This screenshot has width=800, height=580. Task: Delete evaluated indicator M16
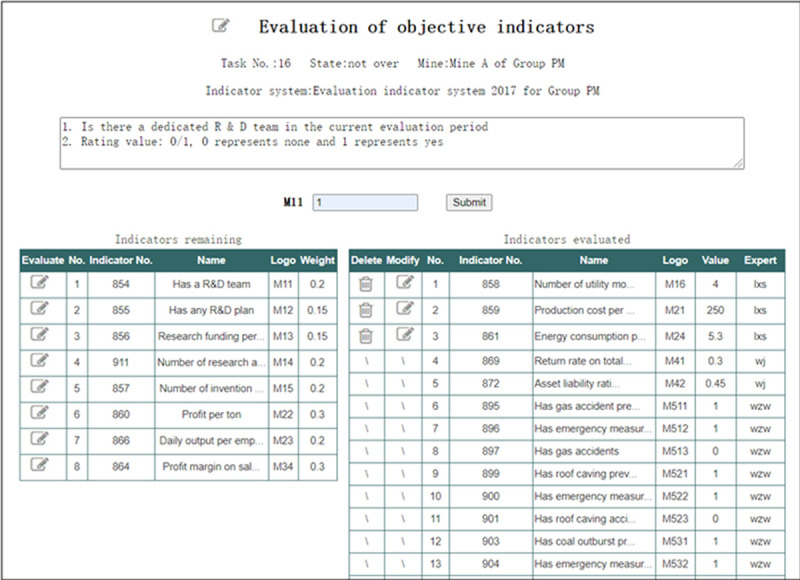[366, 284]
